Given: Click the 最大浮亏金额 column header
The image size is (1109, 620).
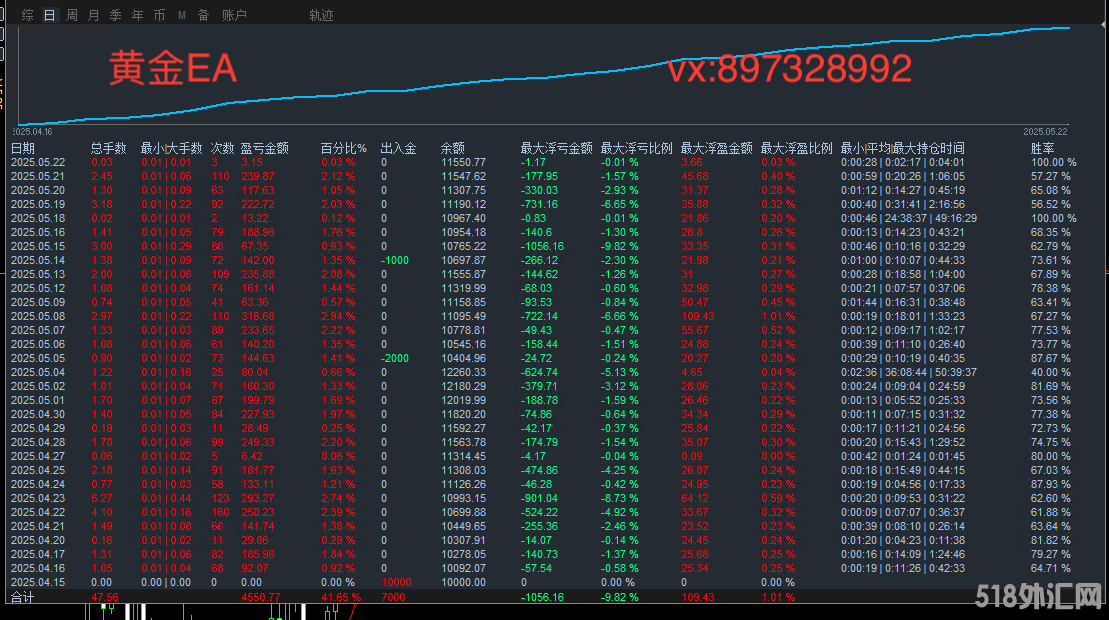Looking at the screenshot, I should click(x=556, y=148).
